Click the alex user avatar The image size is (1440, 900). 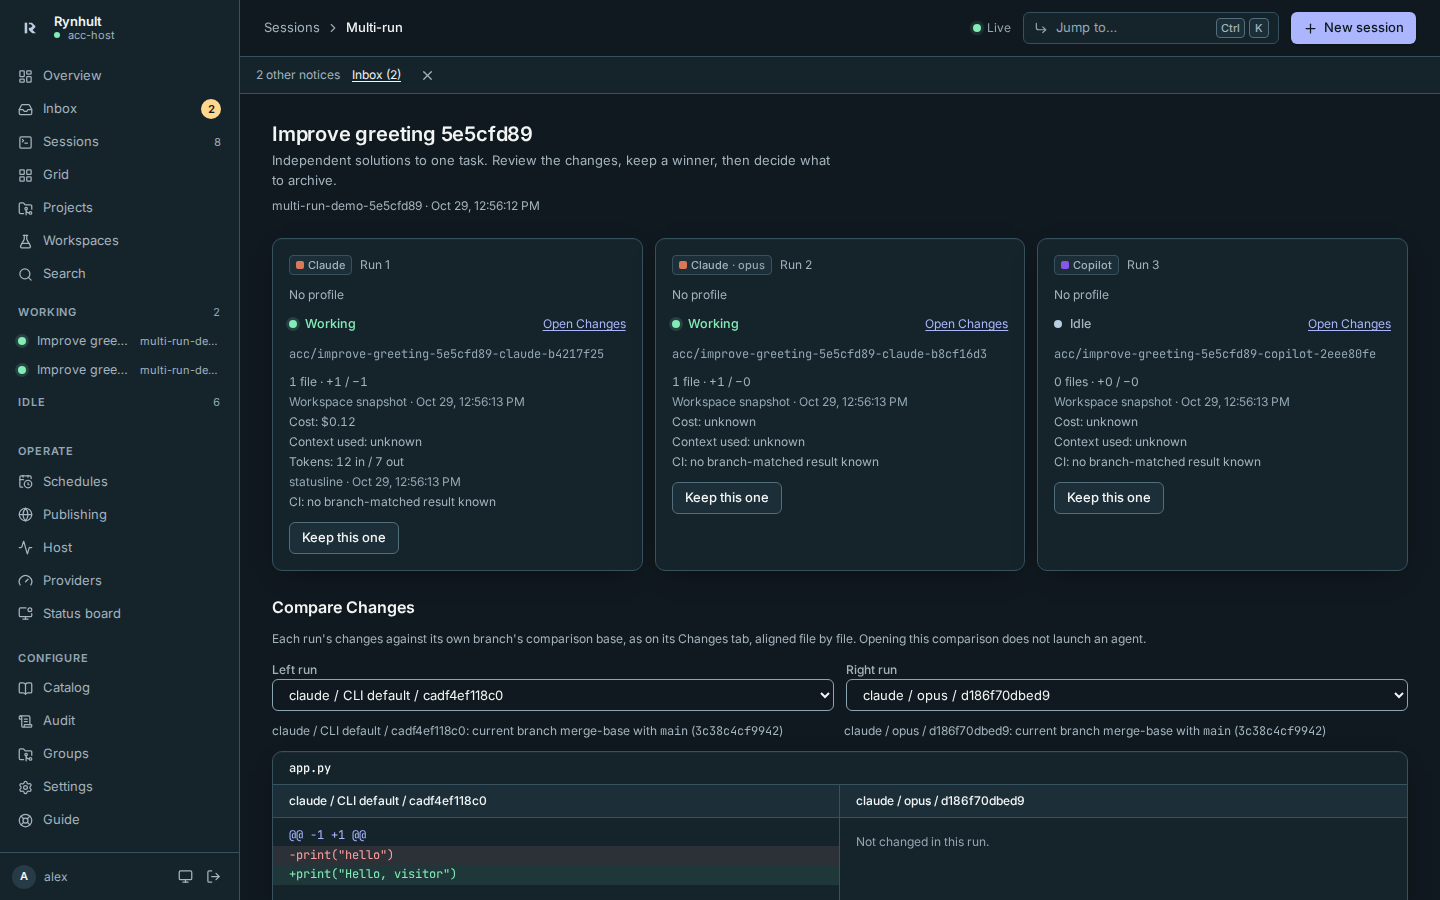(24, 877)
